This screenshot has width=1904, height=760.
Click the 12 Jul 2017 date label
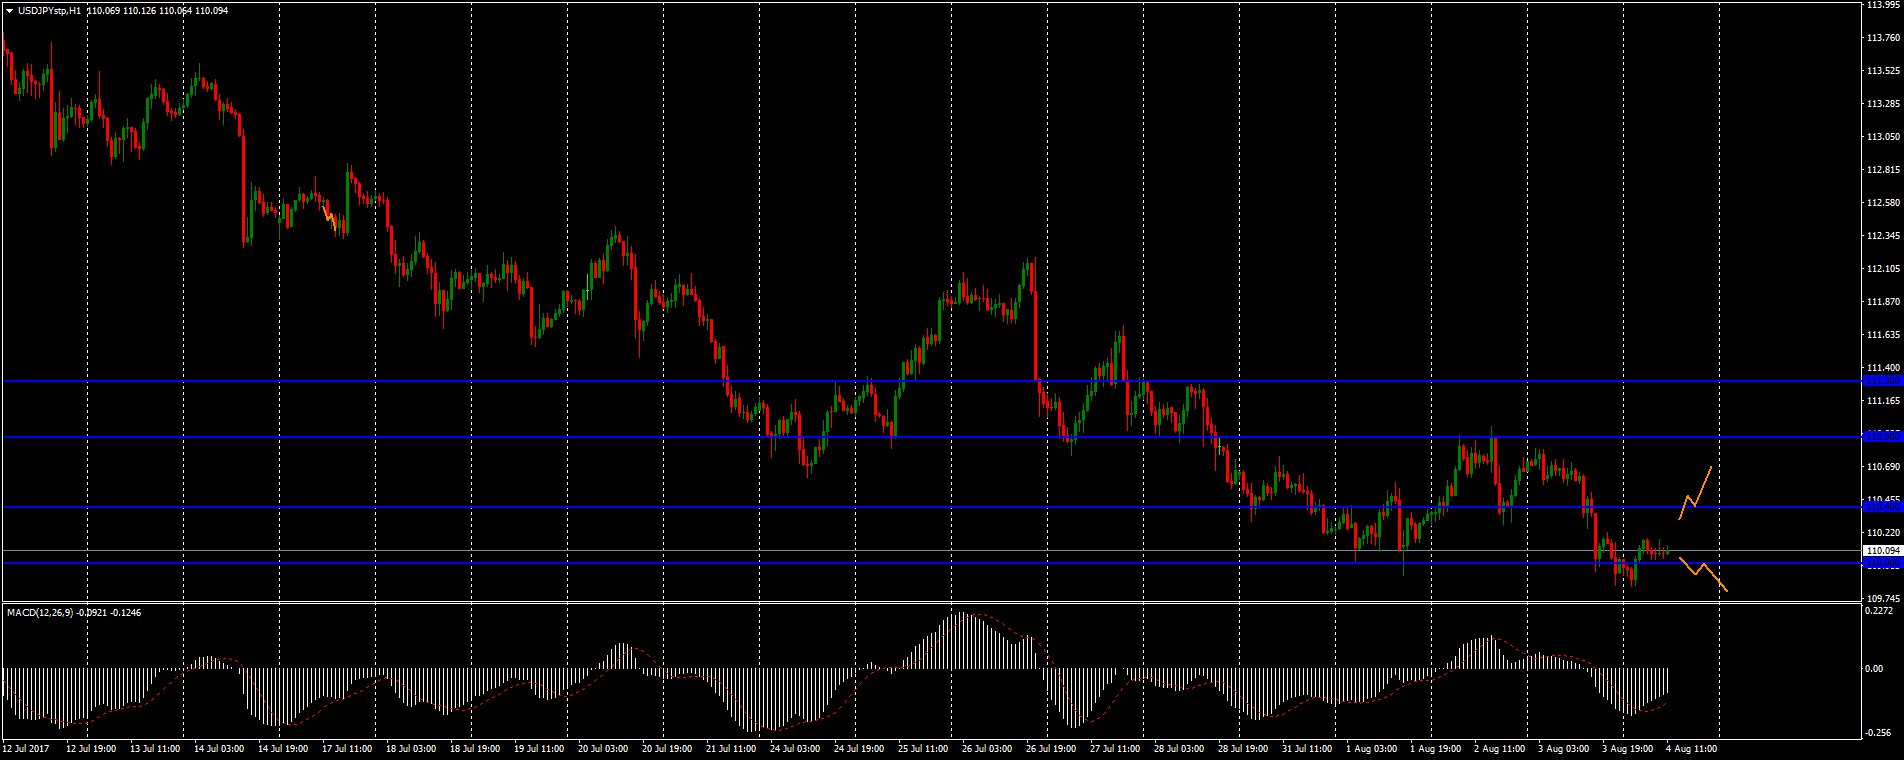[27, 748]
